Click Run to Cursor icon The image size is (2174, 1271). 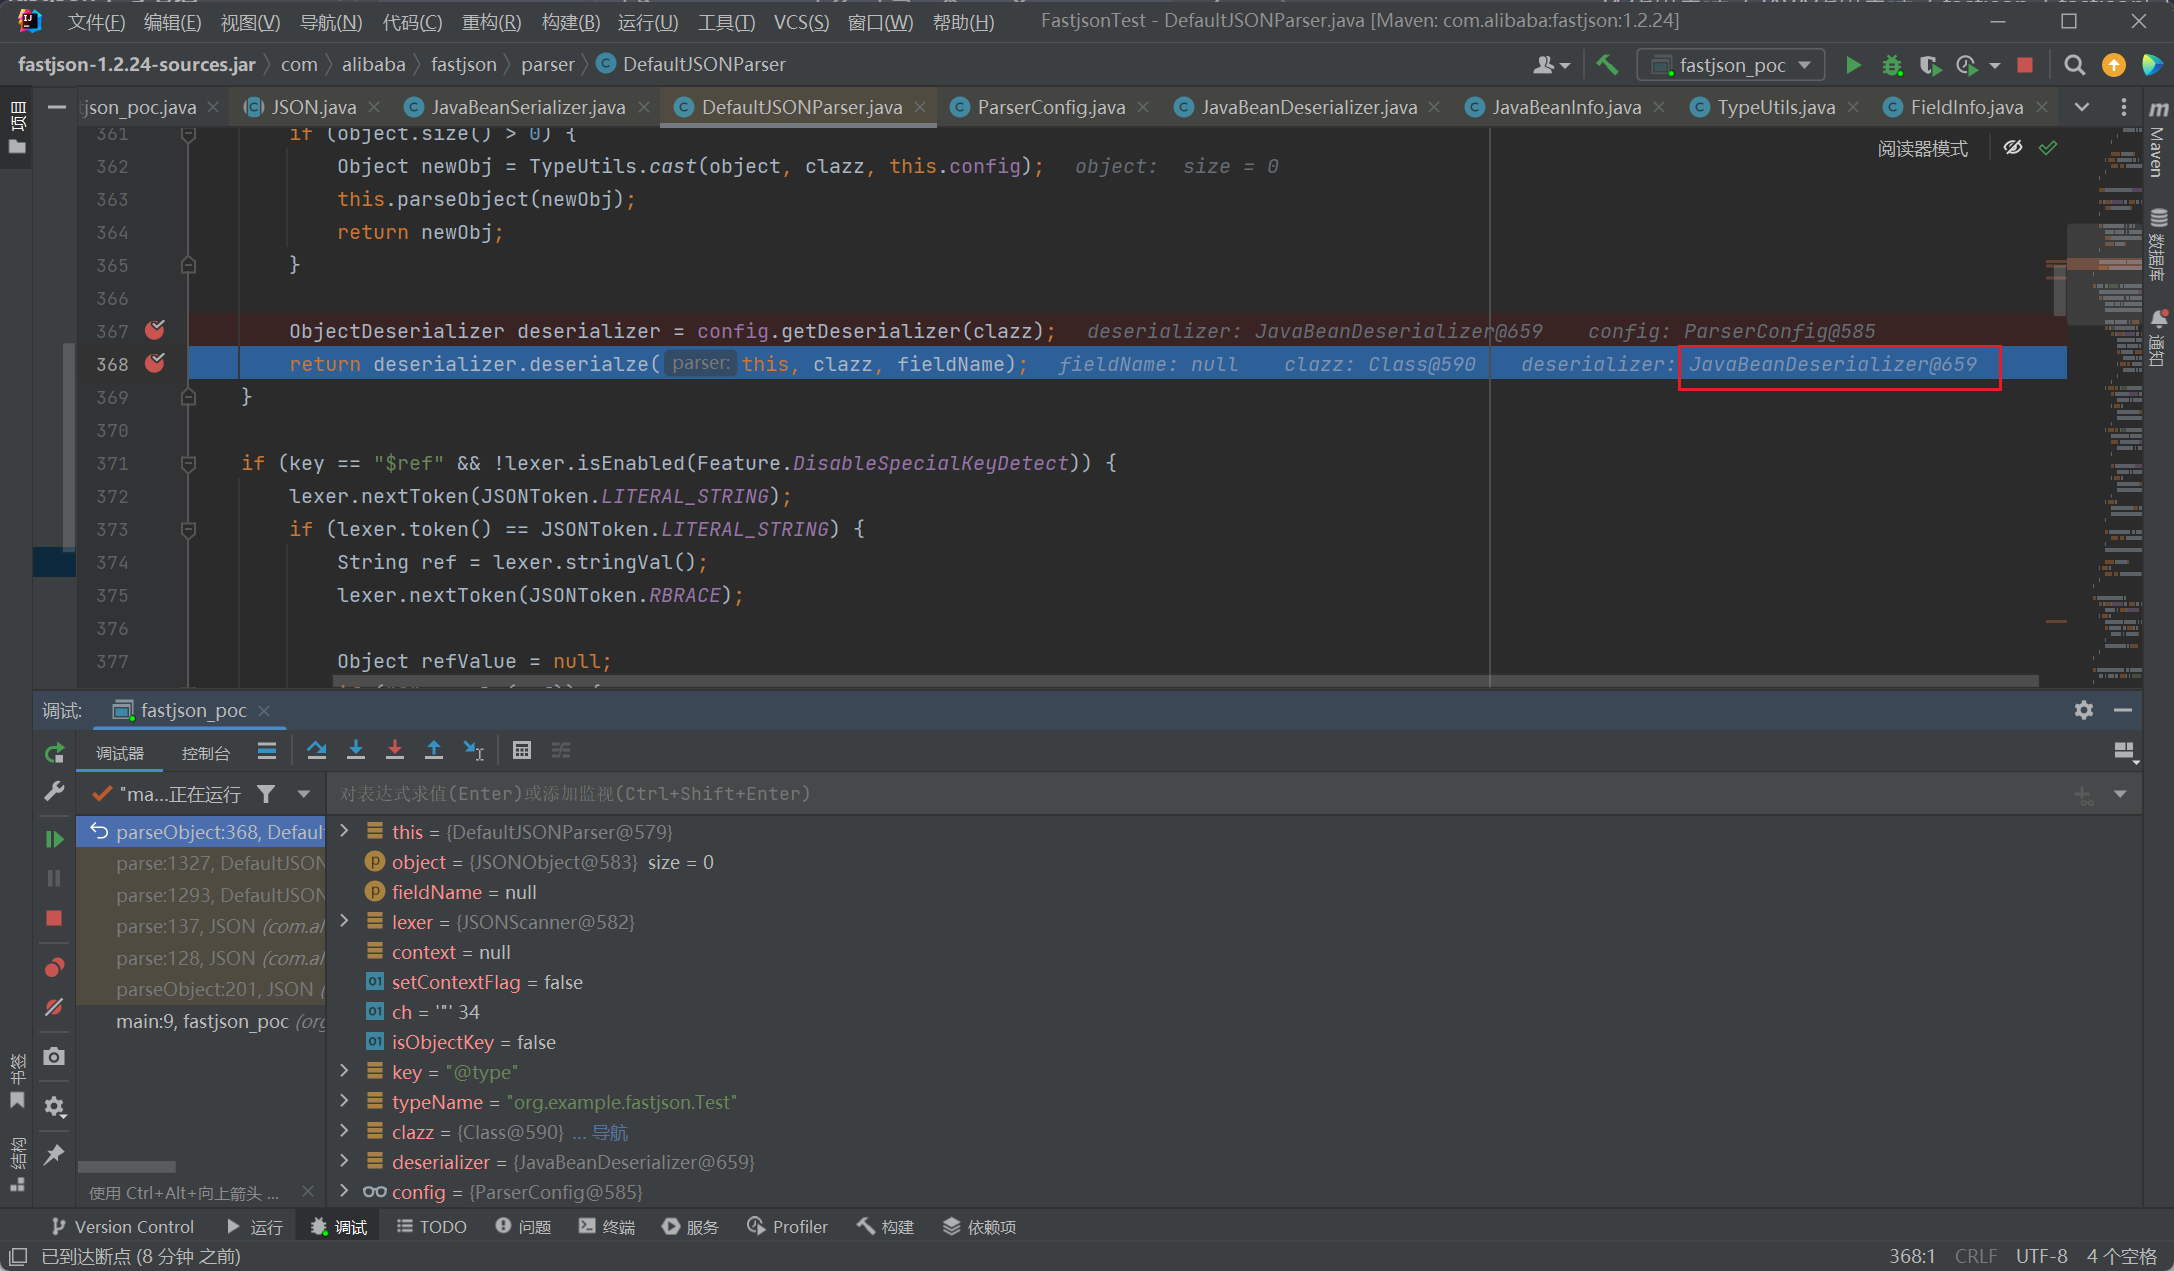474,750
